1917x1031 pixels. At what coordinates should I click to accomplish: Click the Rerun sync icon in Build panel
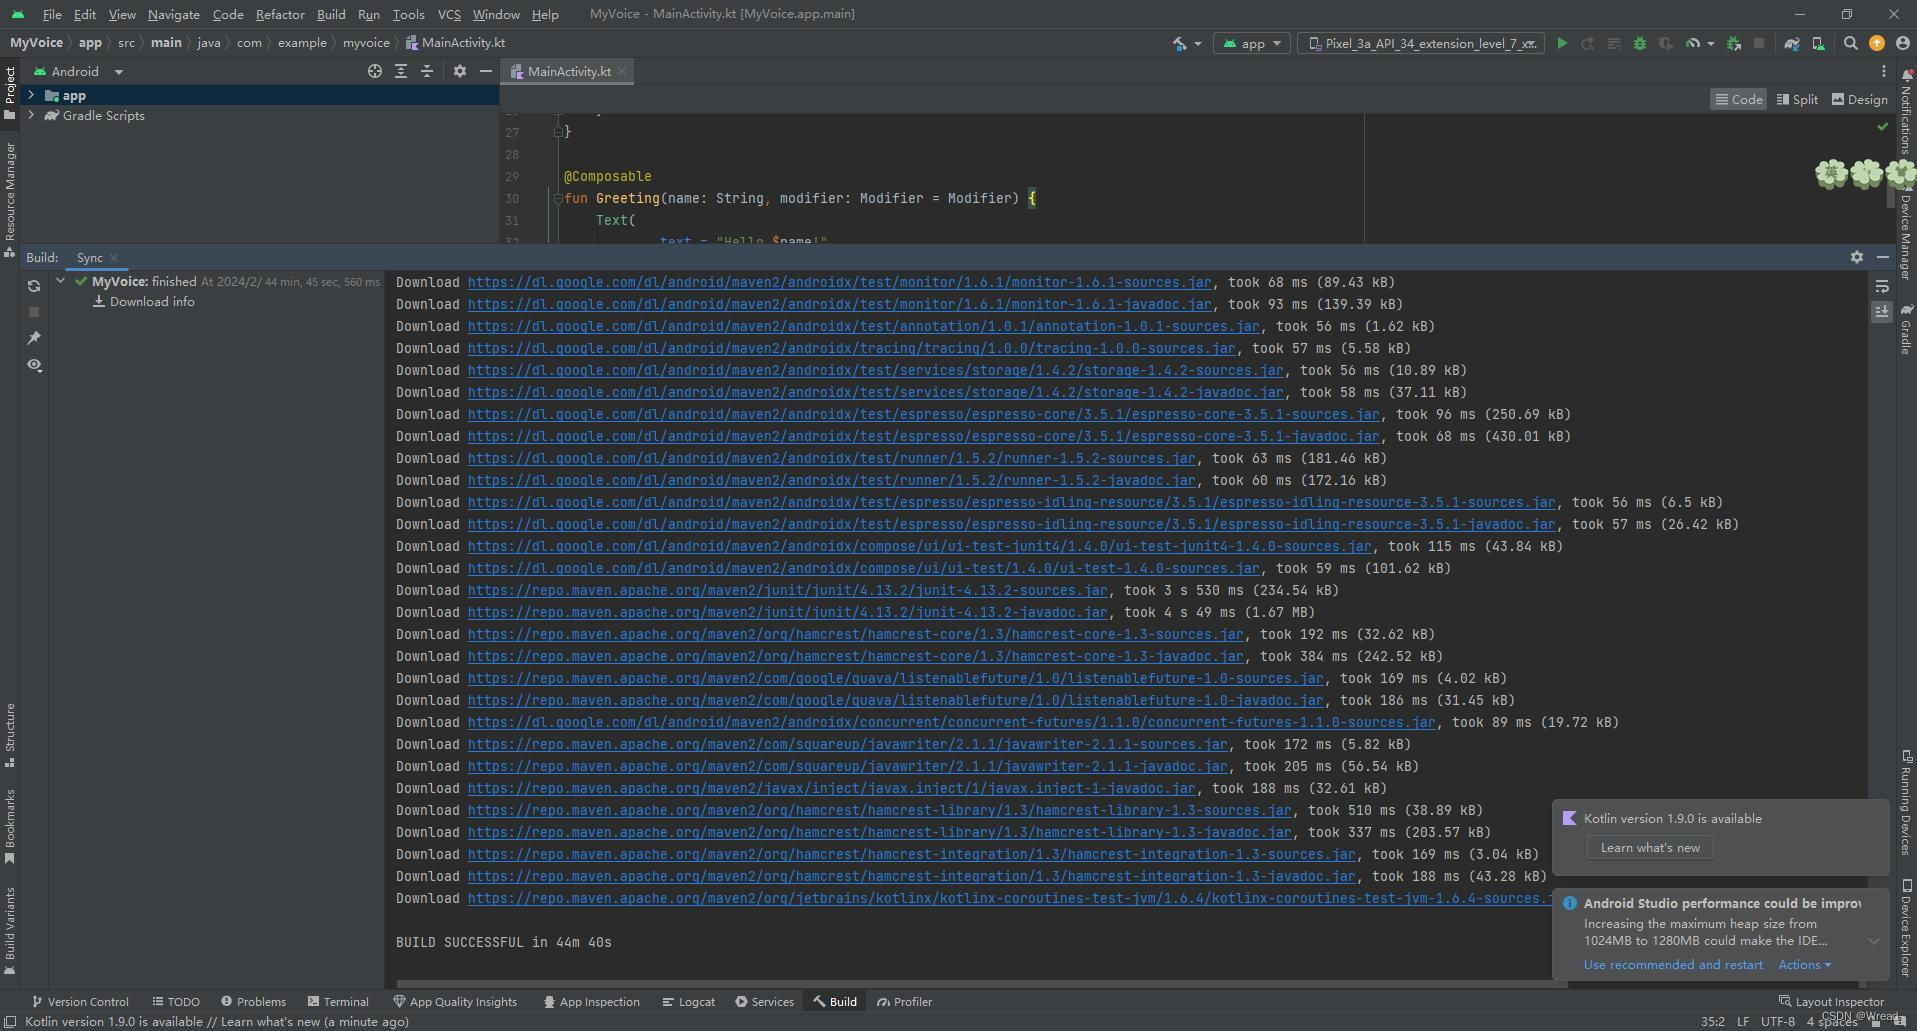click(x=34, y=286)
